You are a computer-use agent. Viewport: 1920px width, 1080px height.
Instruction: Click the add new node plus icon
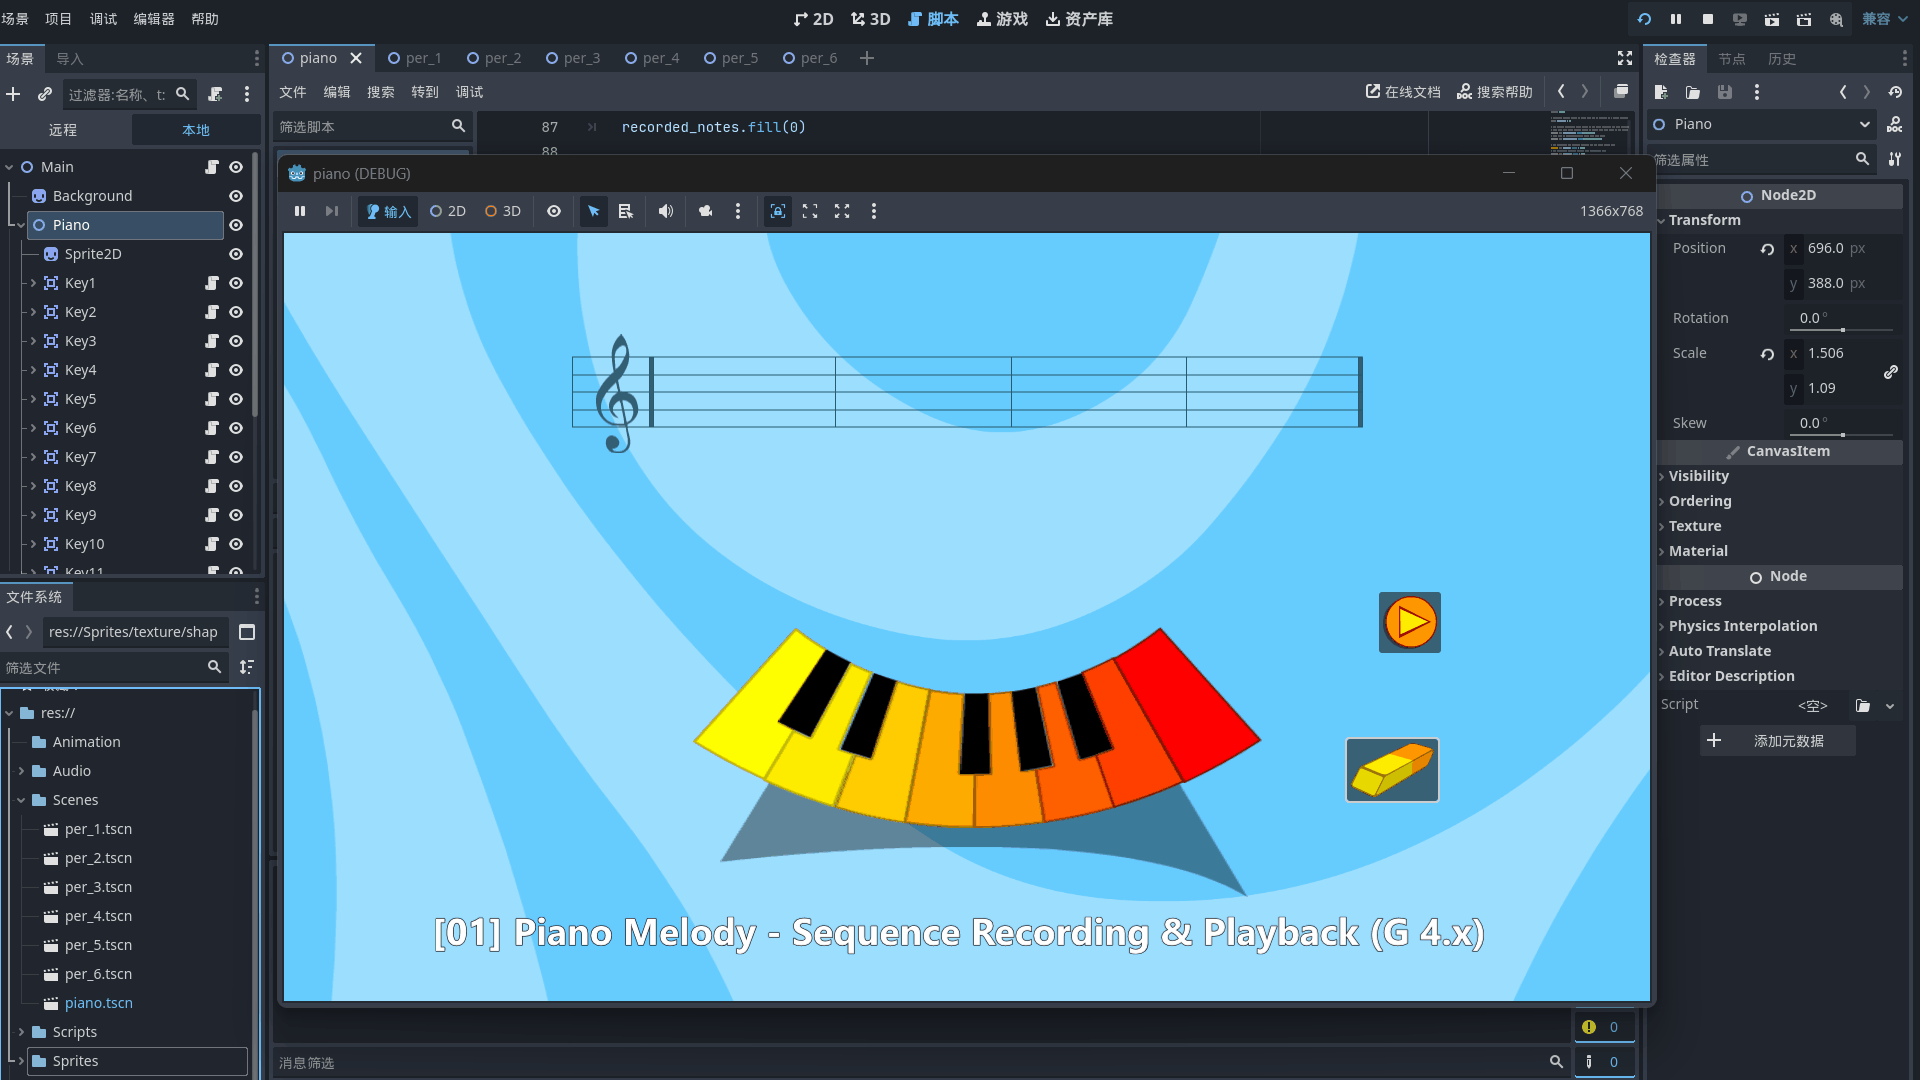[13, 94]
